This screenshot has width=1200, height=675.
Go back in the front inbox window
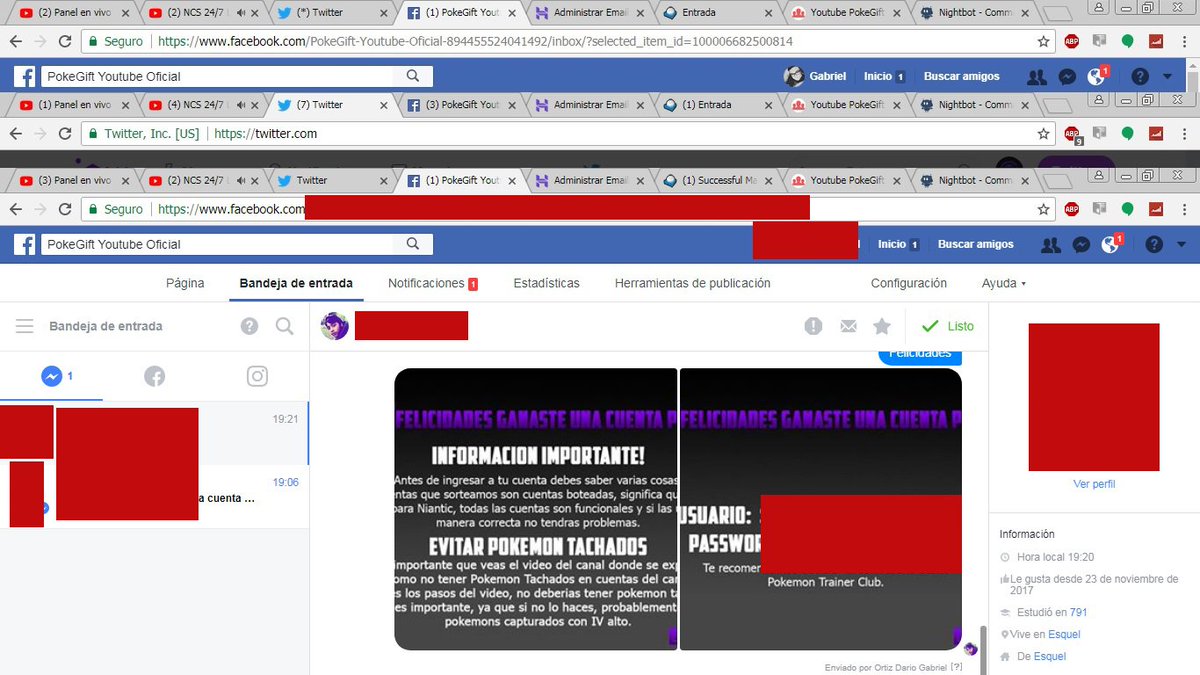pyautogui.click(x=15, y=209)
